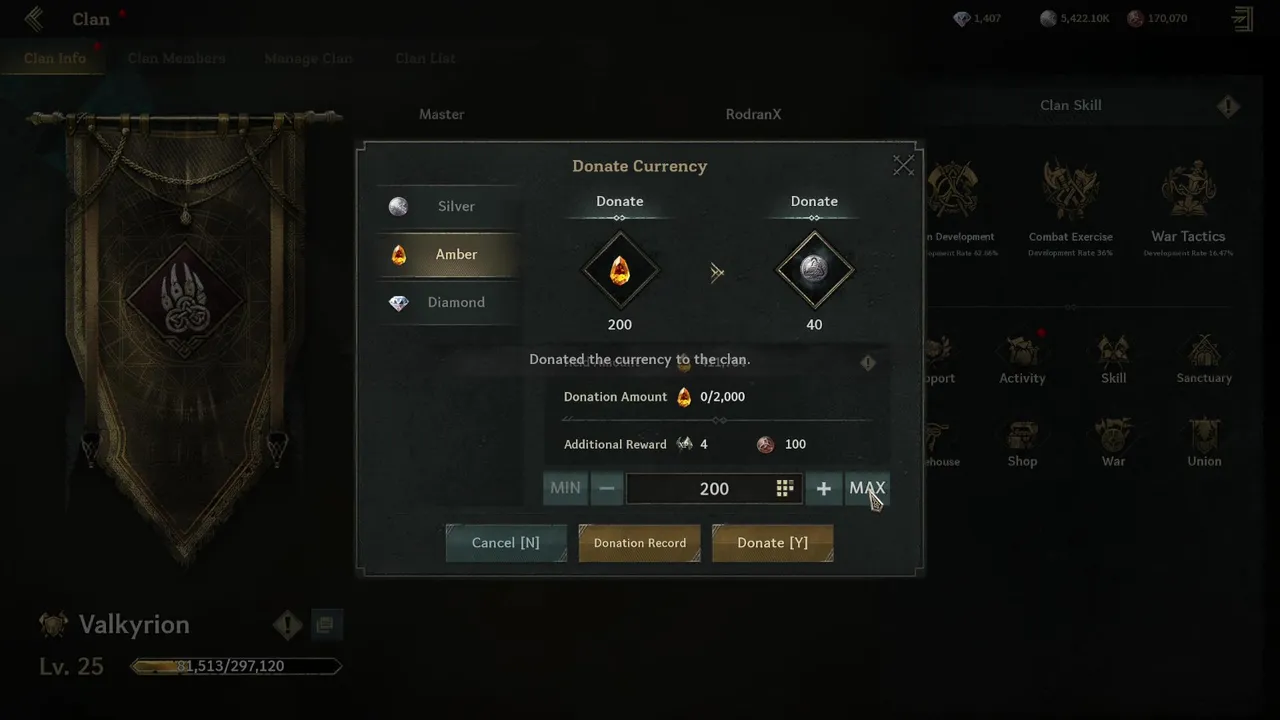Click the back arrow next to Clan
1280x720 pixels.
[35, 19]
